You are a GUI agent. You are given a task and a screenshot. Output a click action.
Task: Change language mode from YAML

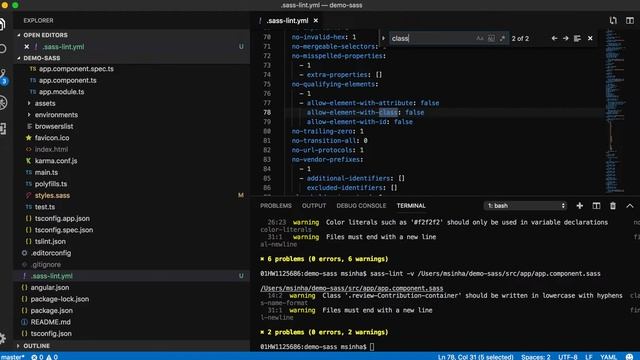[608, 357]
